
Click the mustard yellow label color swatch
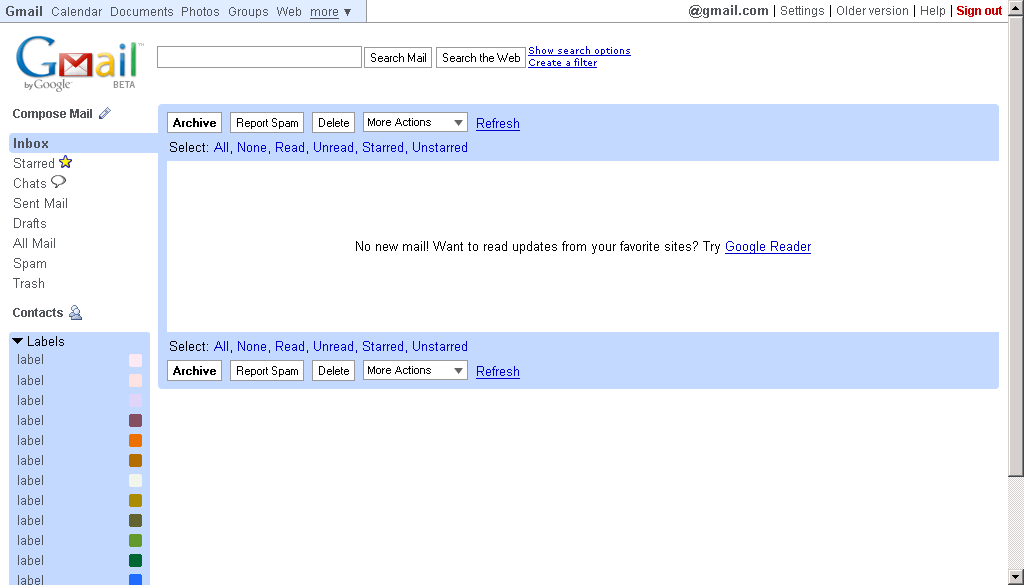pos(135,501)
